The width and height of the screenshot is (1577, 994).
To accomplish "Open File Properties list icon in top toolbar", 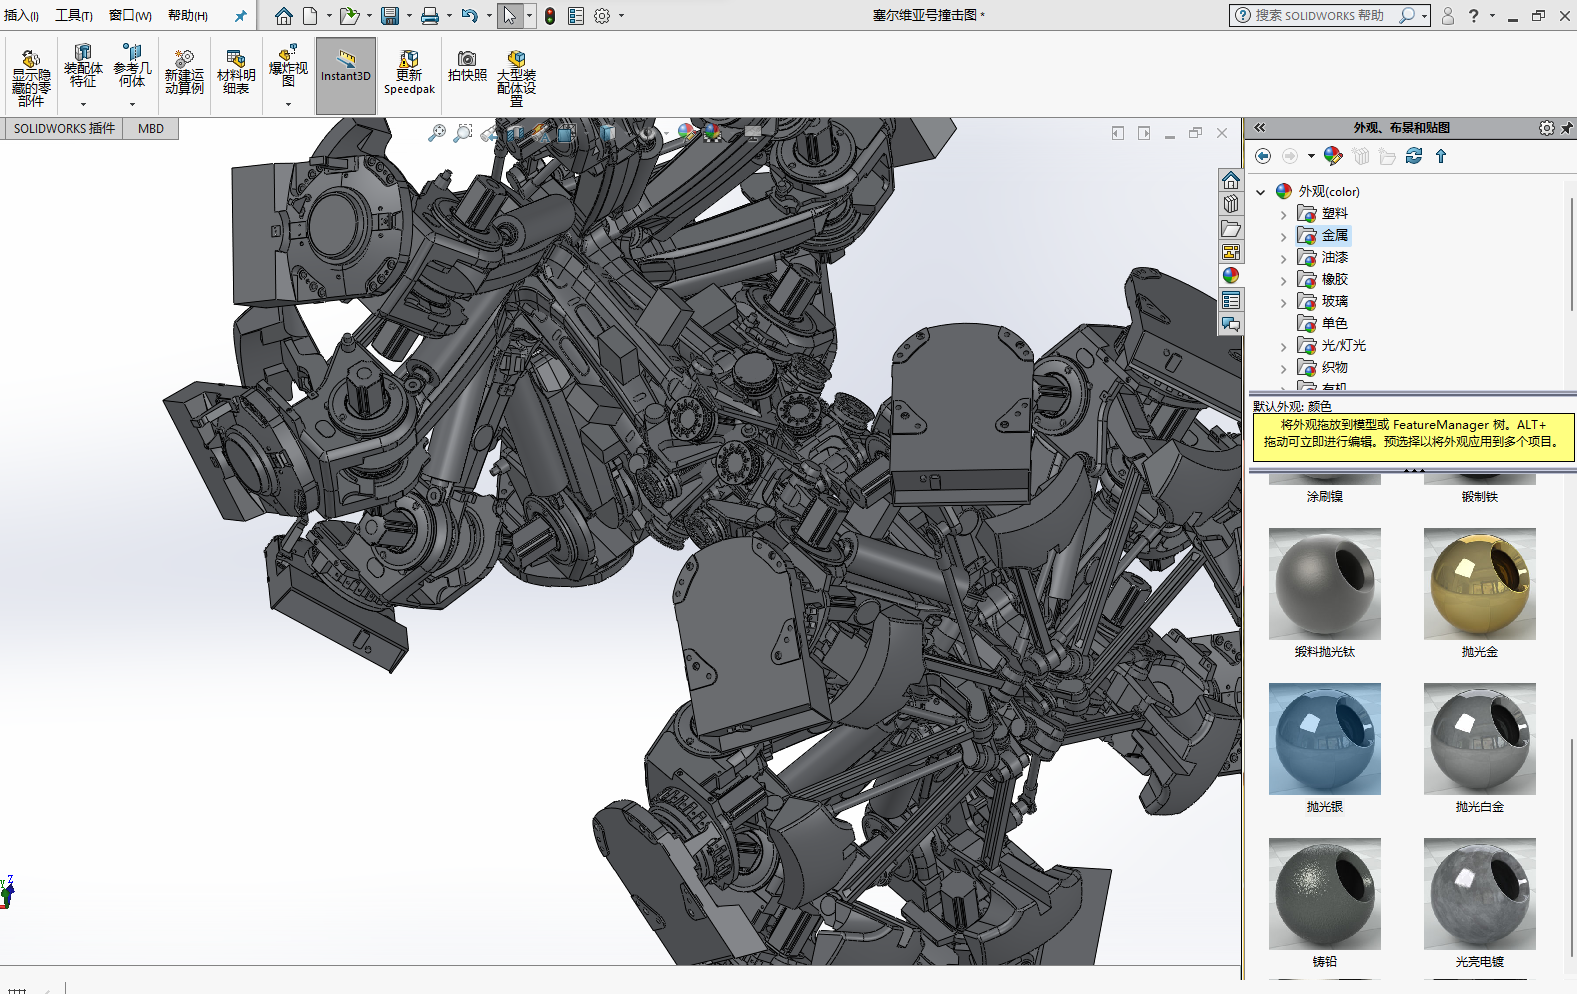I will click(576, 16).
